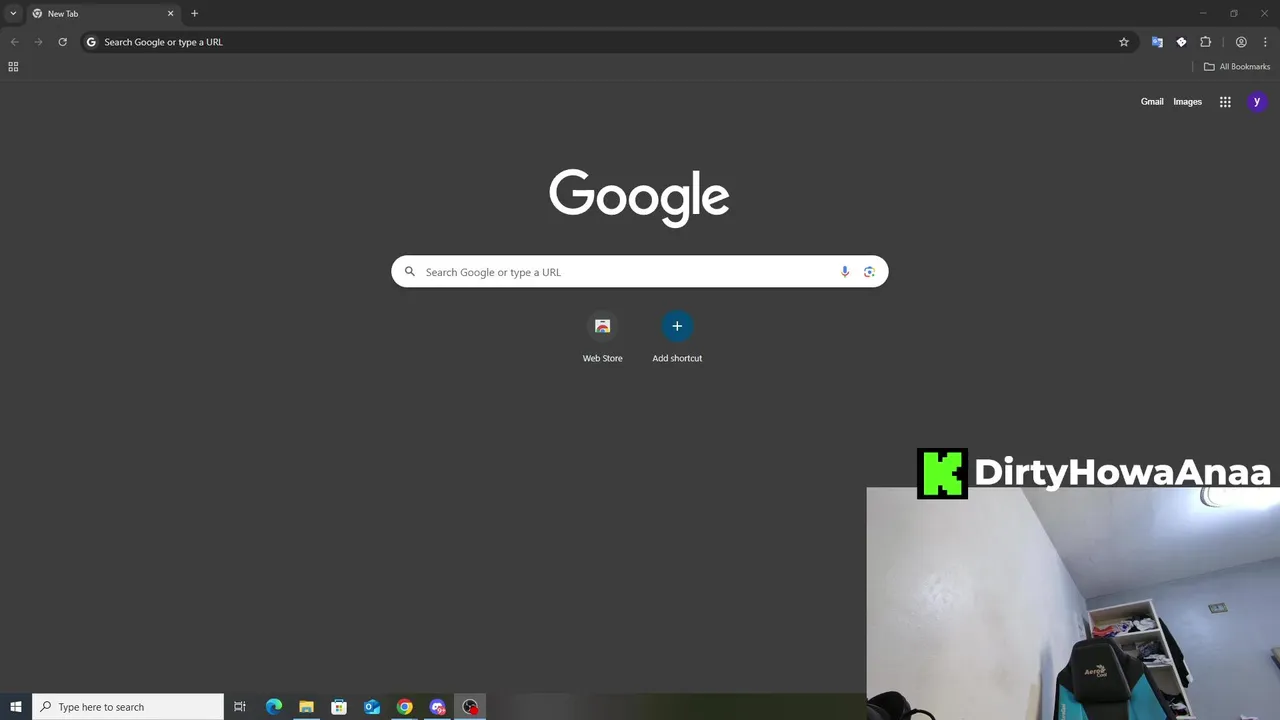Screen dimensions: 1280x720
Task: Open the Apps grid in bookmarks bar
Action: [13, 67]
